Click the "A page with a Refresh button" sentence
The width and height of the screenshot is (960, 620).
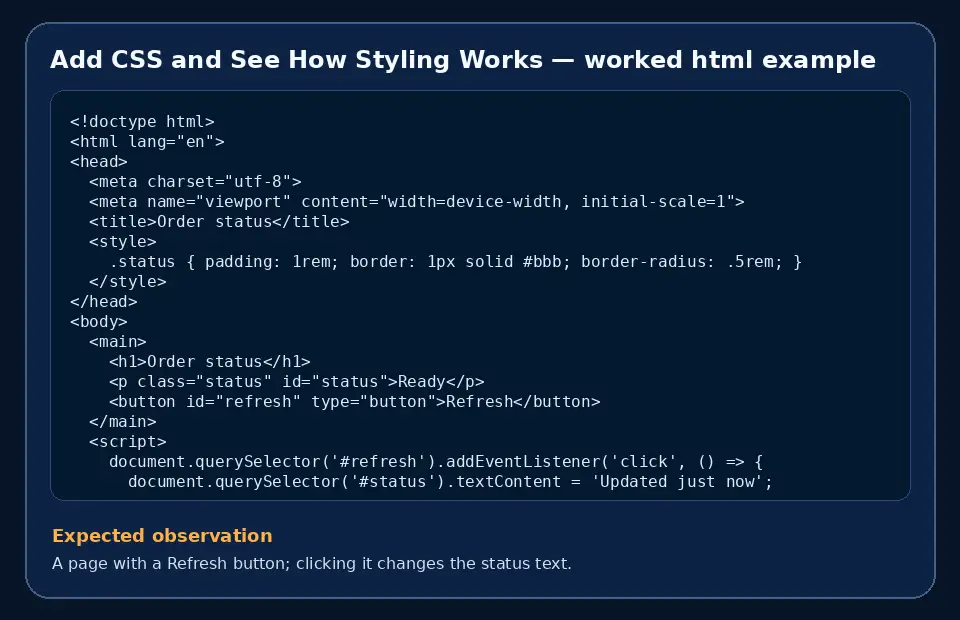pos(312,563)
